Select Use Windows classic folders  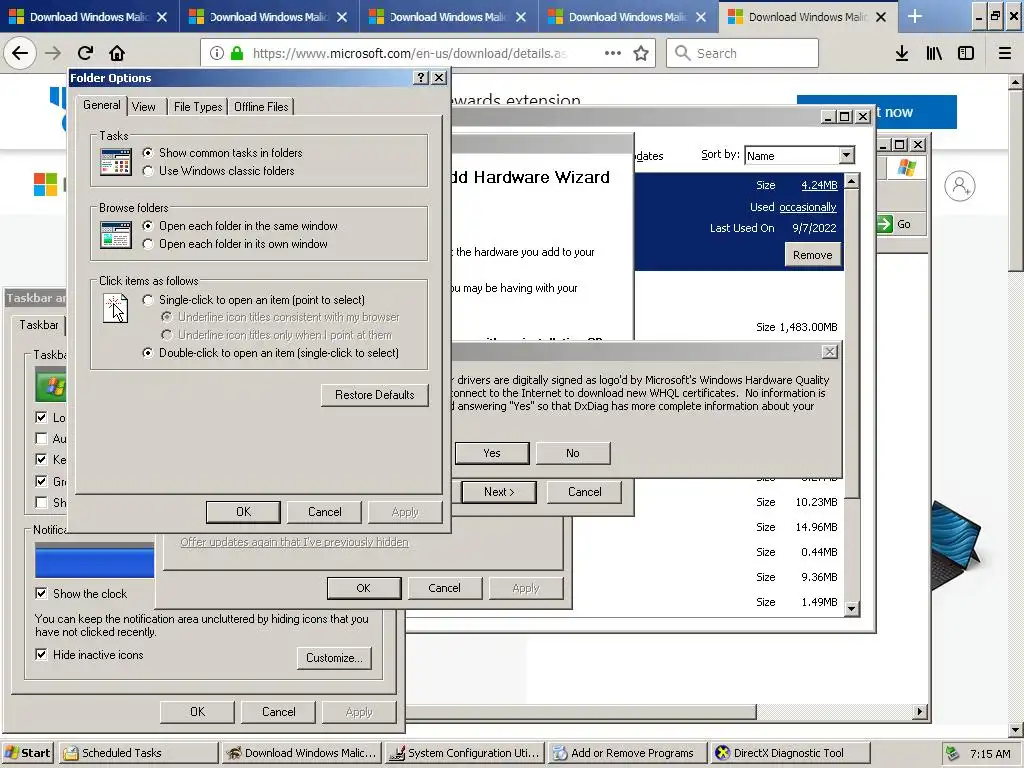pyautogui.click(x=148, y=171)
